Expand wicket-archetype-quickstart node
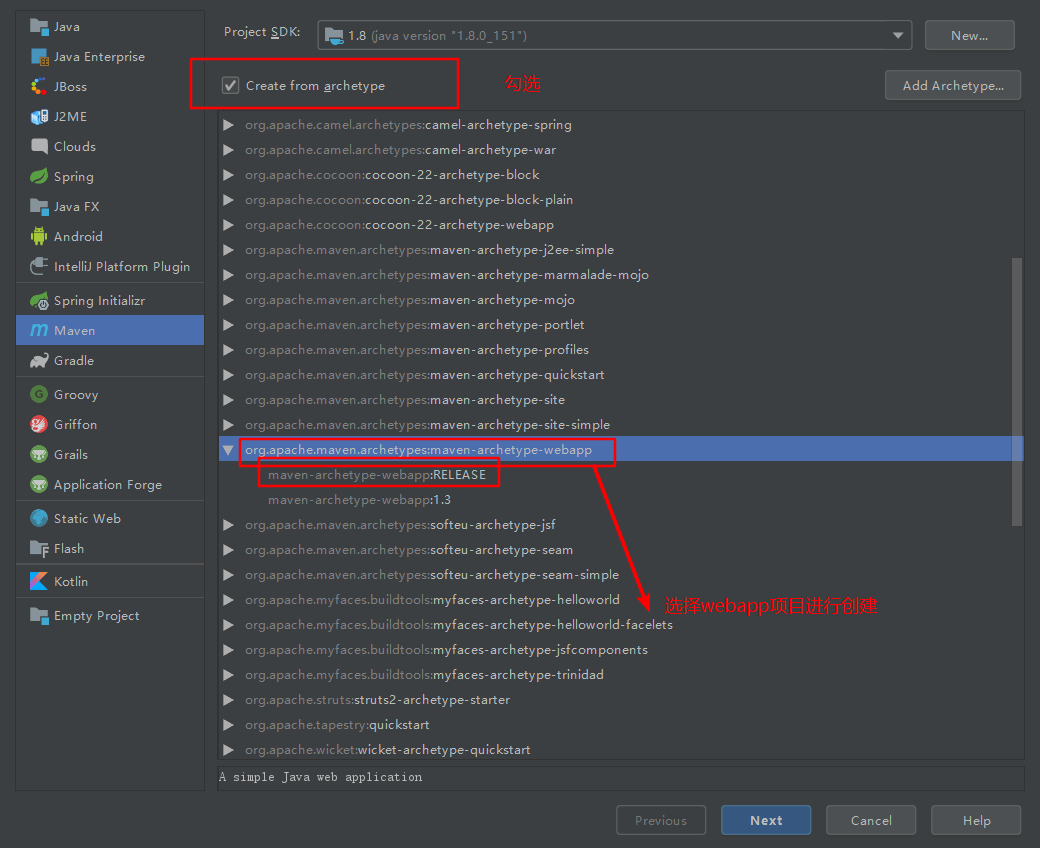This screenshot has width=1040, height=848. 228,750
